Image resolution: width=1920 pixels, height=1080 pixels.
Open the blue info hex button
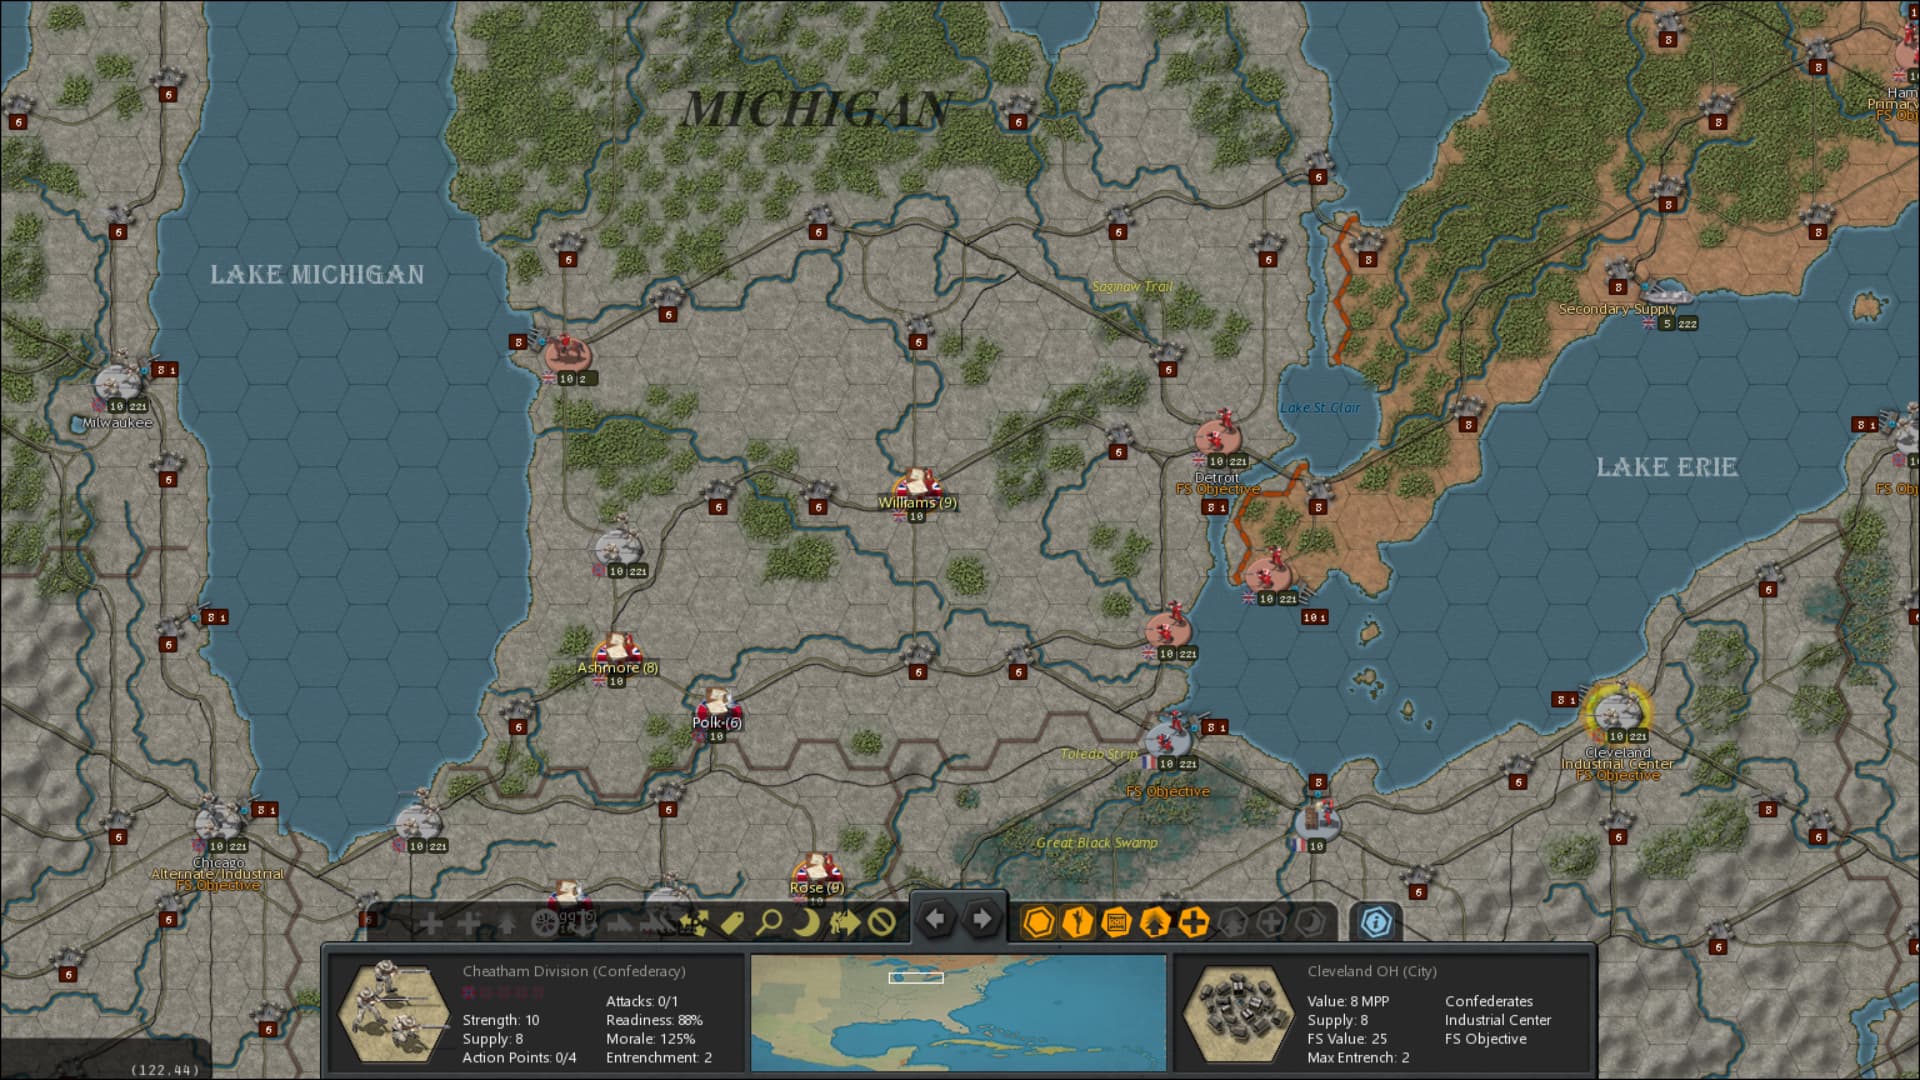(x=1375, y=921)
